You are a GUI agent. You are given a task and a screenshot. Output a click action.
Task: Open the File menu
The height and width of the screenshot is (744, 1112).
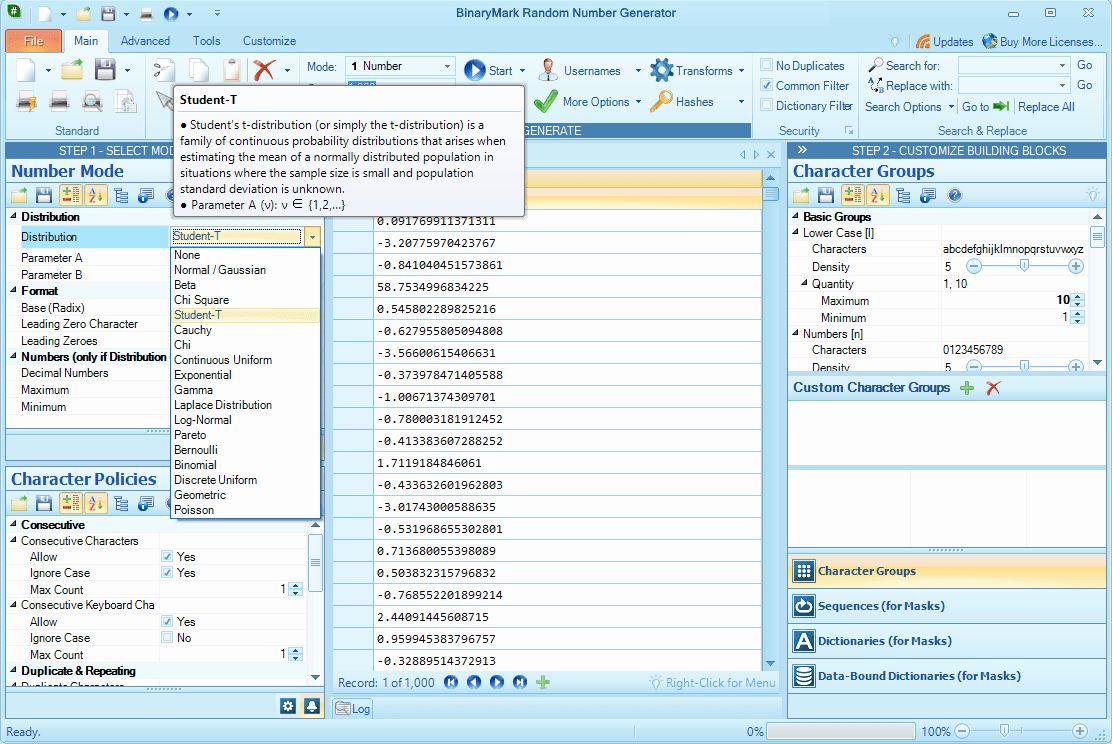(33, 41)
